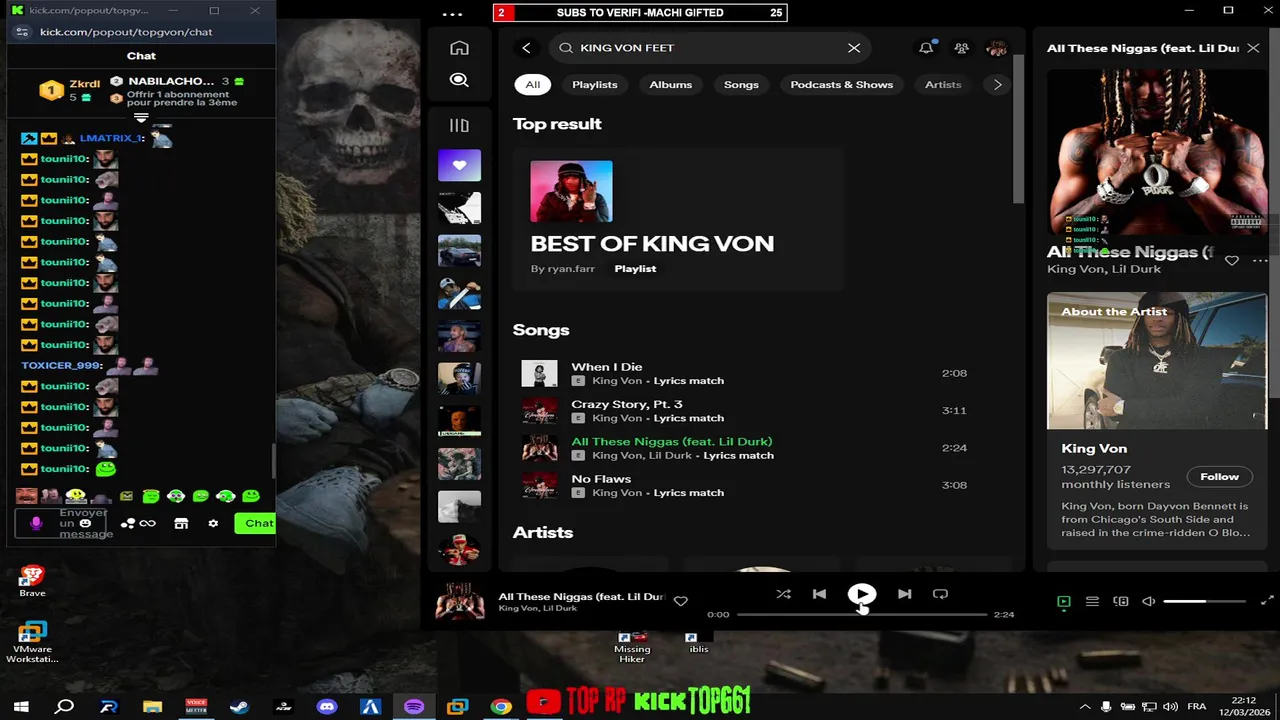
Task: Open emoji picker in Kick chat input
Action: (85, 523)
